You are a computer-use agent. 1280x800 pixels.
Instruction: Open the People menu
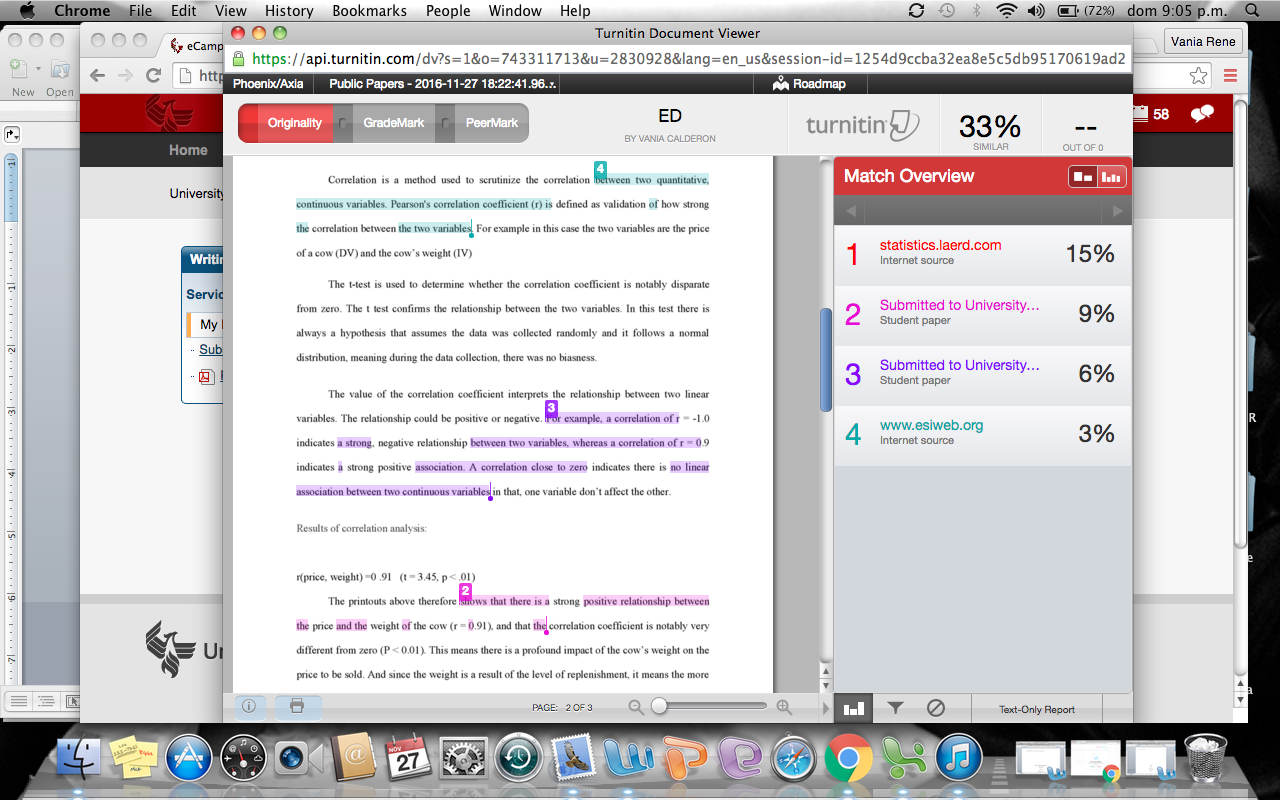[x=448, y=11]
